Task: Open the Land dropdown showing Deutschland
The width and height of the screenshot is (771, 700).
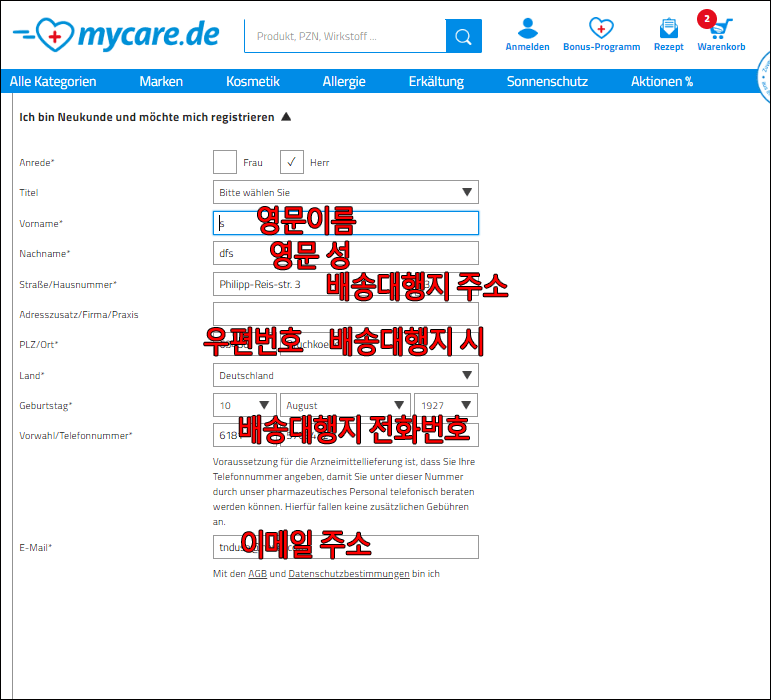Action: pyautogui.click(x=346, y=375)
